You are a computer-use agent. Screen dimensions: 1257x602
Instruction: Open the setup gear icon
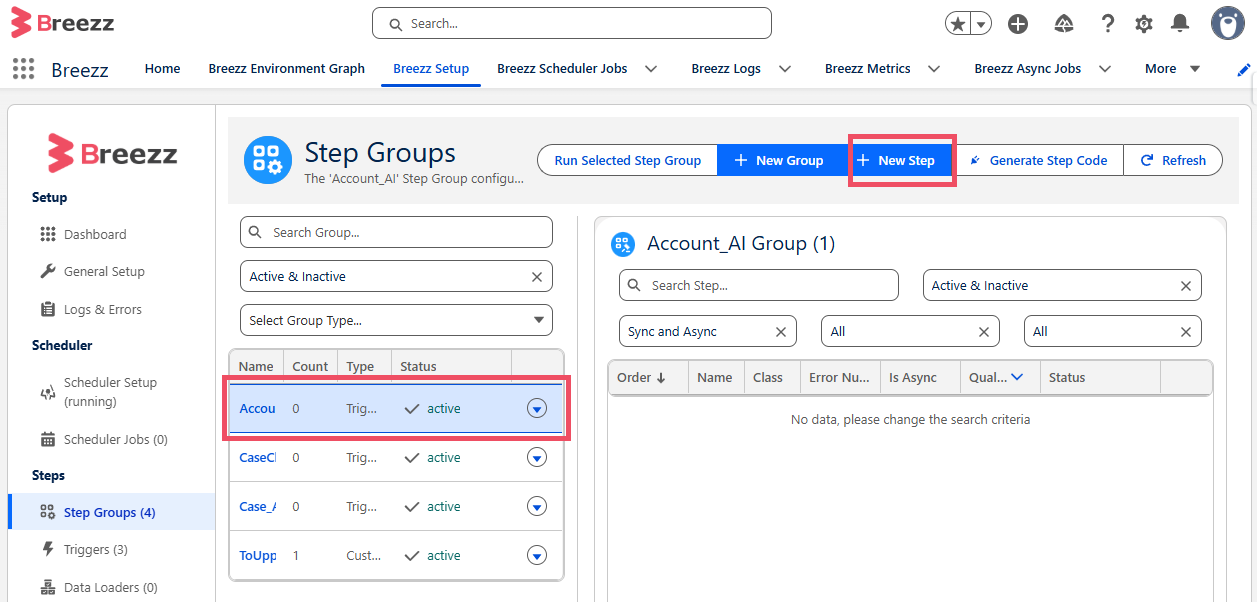pyautogui.click(x=1144, y=24)
